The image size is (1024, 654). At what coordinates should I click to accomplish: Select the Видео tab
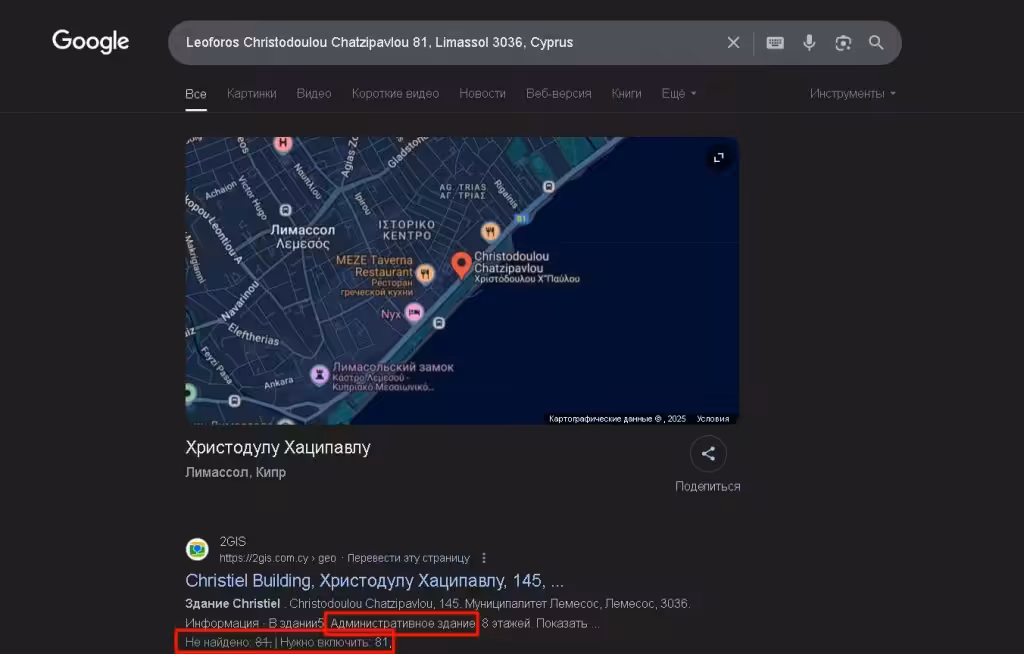(x=314, y=93)
